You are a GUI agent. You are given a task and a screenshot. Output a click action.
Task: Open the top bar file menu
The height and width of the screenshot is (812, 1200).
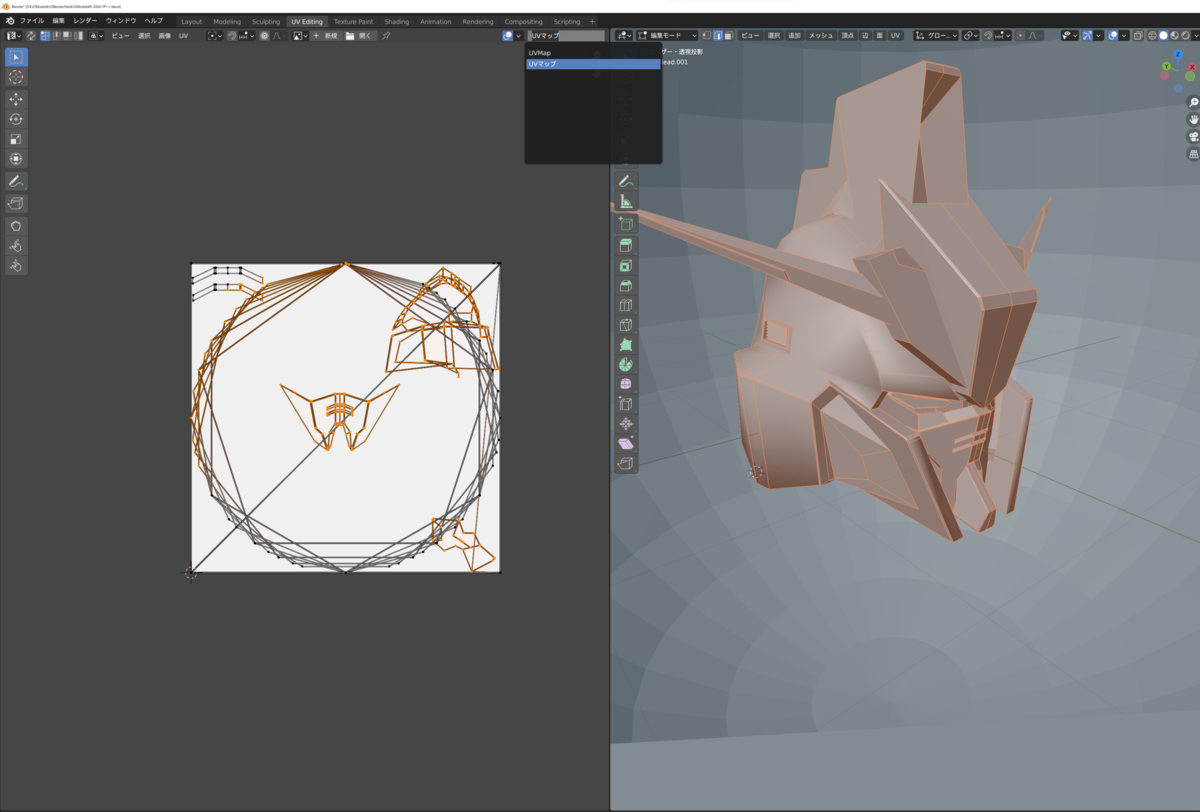[x=32, y=21]
